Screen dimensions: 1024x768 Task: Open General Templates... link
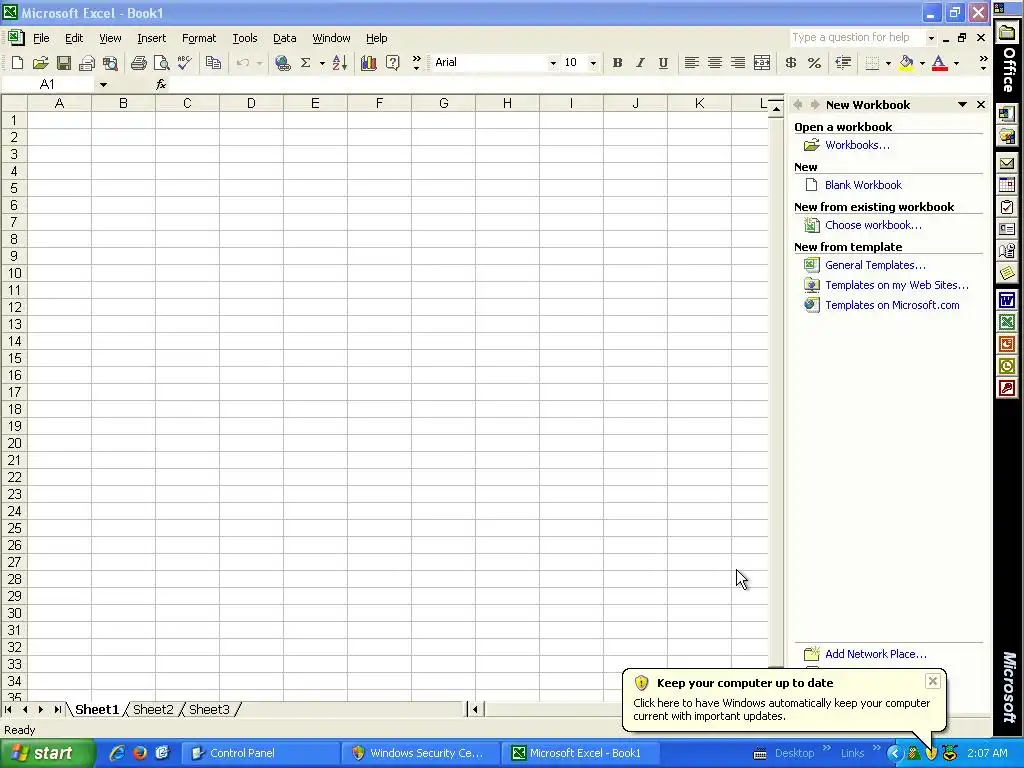pyautogui.click(x=875, y=265)
